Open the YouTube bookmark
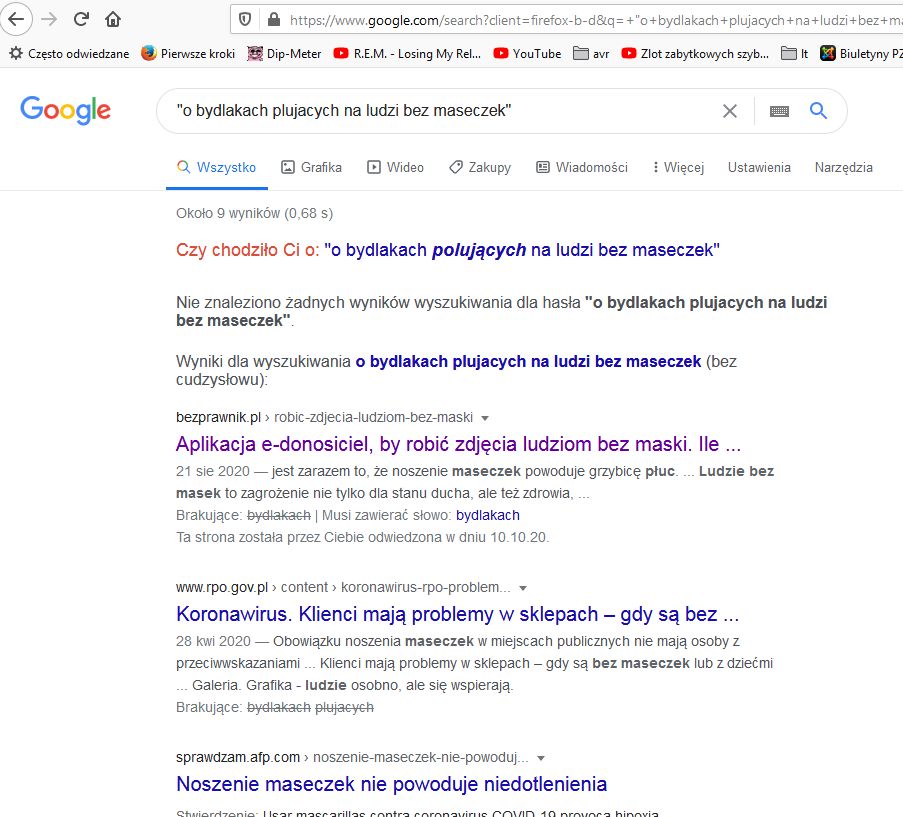This screenshot has height=817, width=903. [528, 54]
